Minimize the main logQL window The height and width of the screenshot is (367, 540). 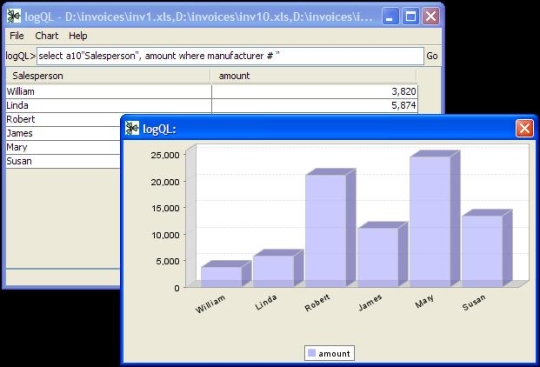(x=390, y=16)
